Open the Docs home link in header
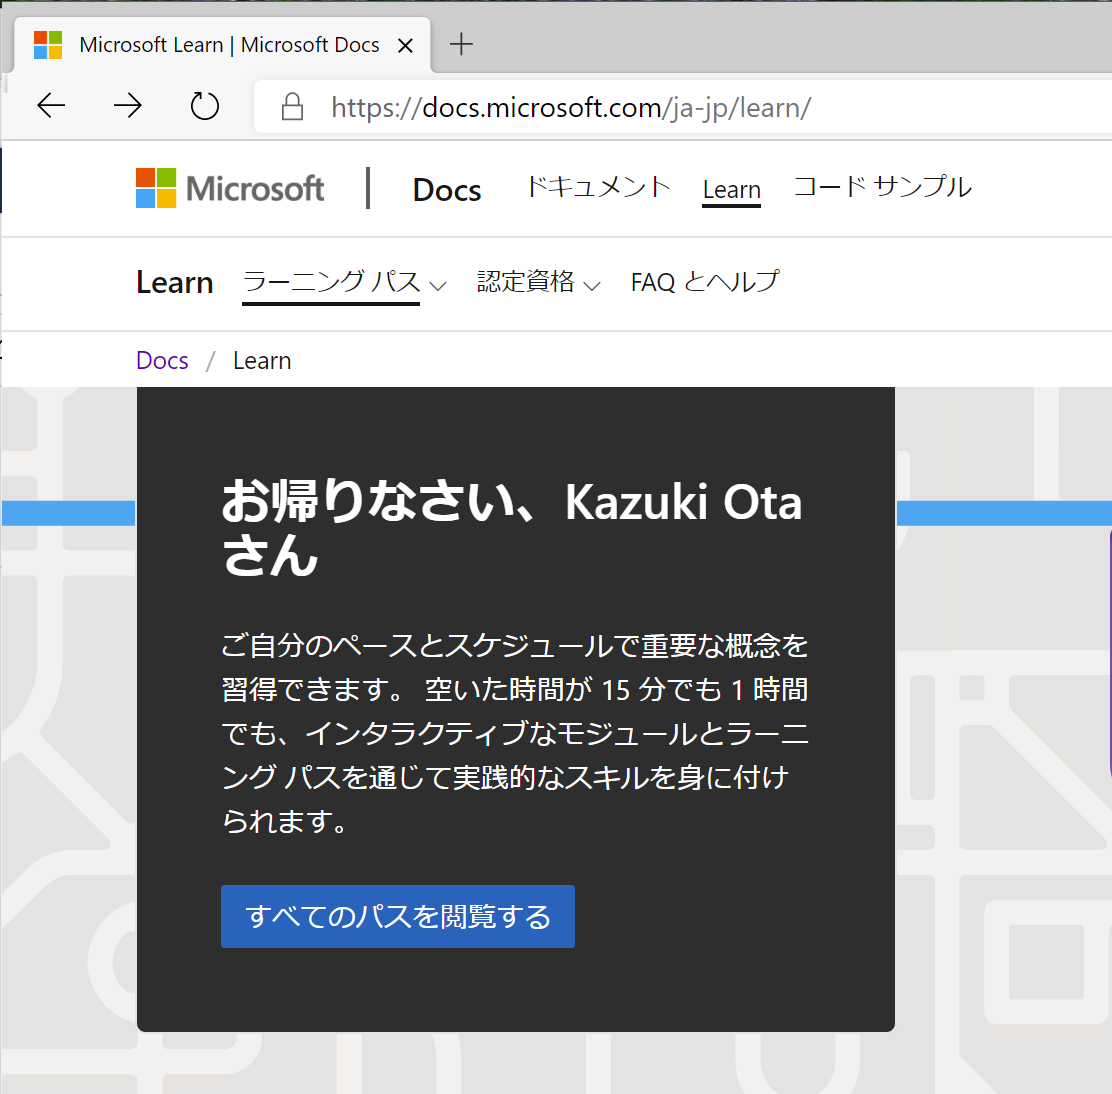 447,190
